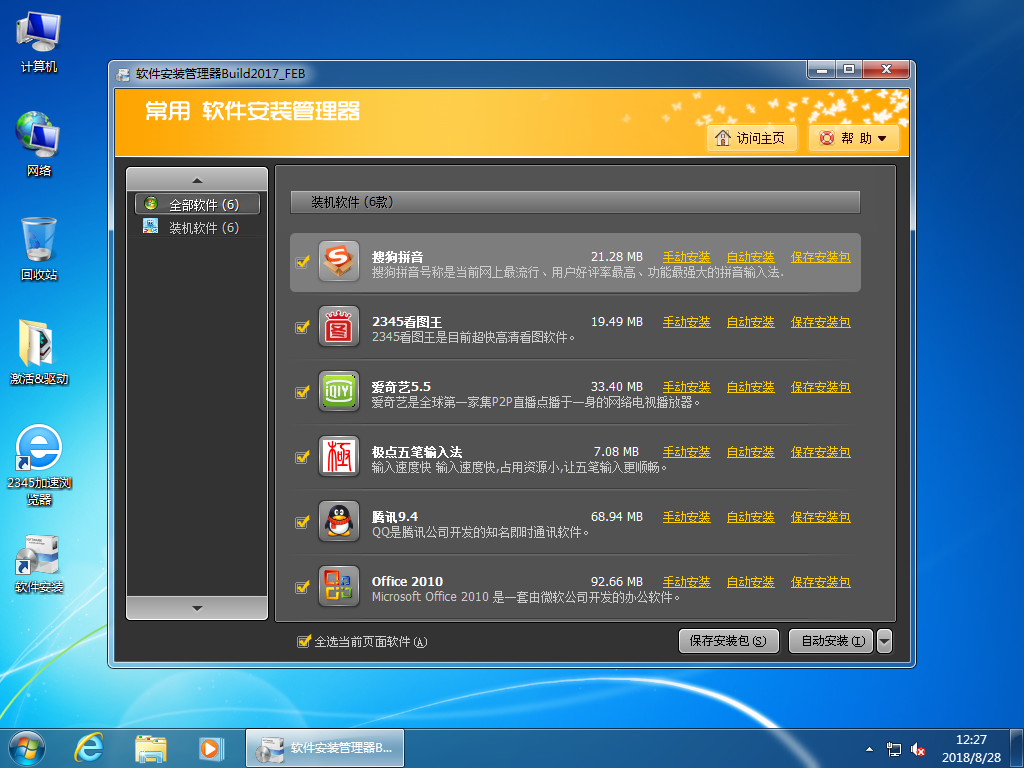Click the sidebar scroll-up arrow
This screenshot has height=768, width=1024.
pyautogui.click(x=197, y=180)
